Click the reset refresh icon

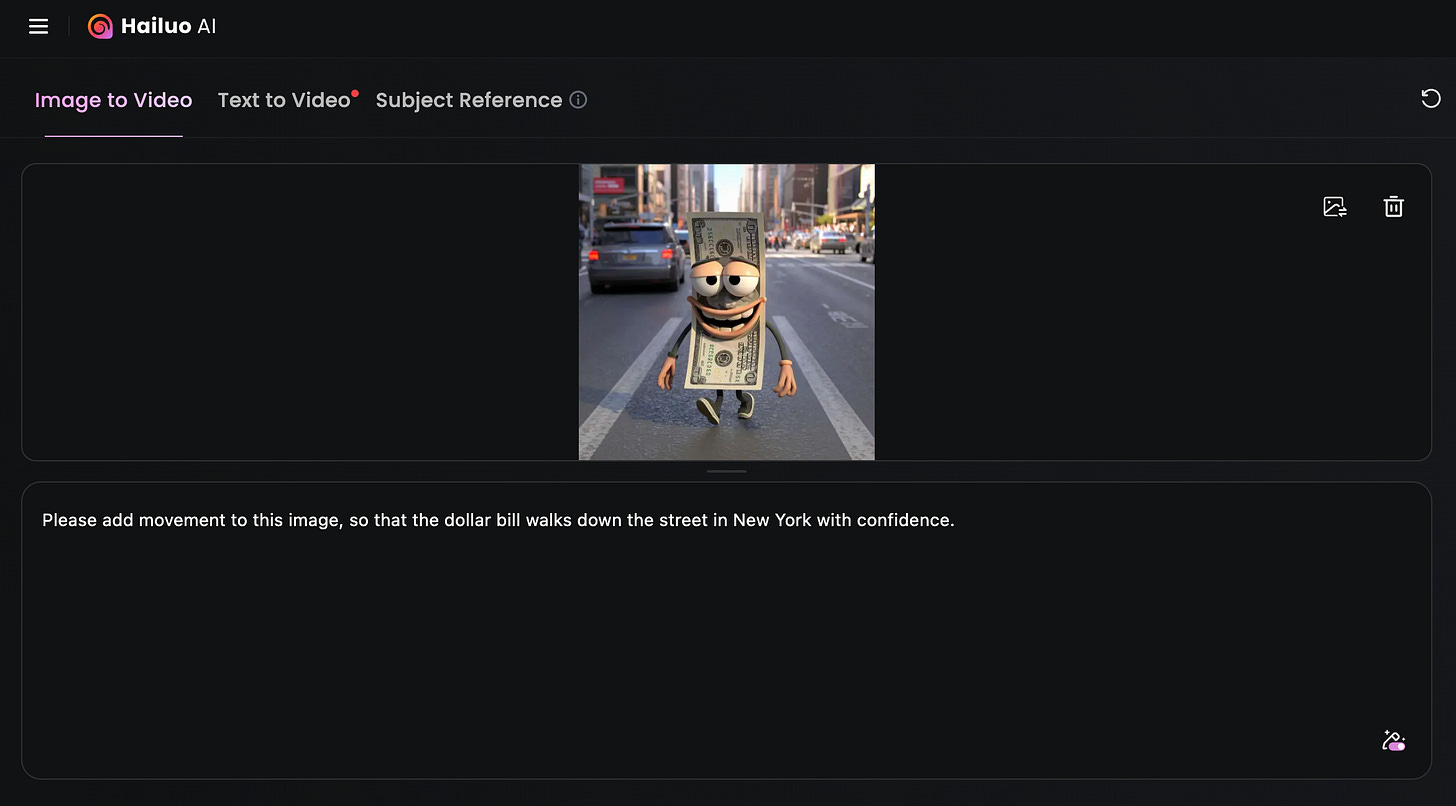click(x=1431, y=98)
